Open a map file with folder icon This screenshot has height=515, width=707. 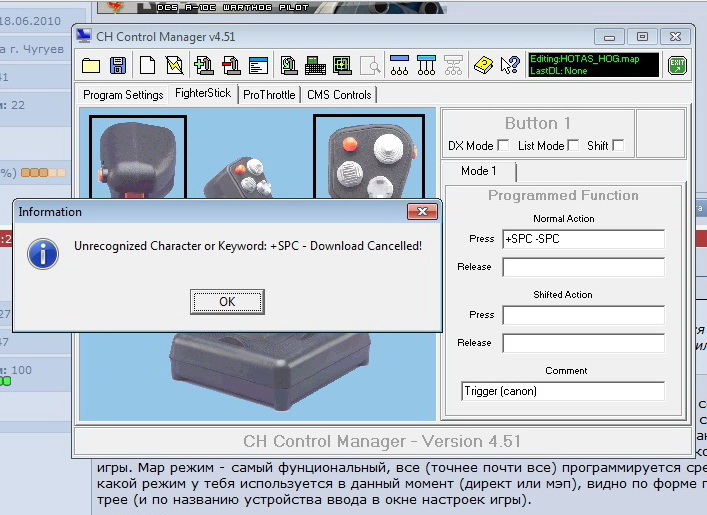91,65
